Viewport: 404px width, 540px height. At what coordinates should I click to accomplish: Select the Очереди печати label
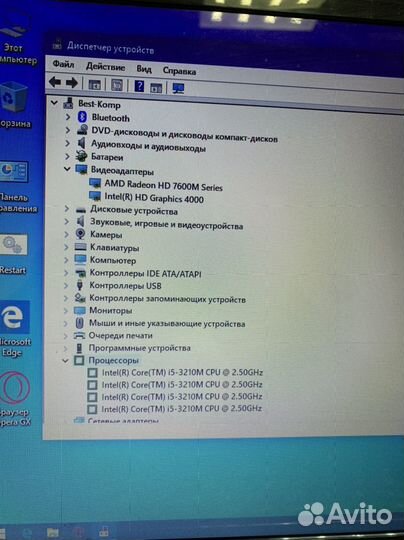tap(121, 335)
